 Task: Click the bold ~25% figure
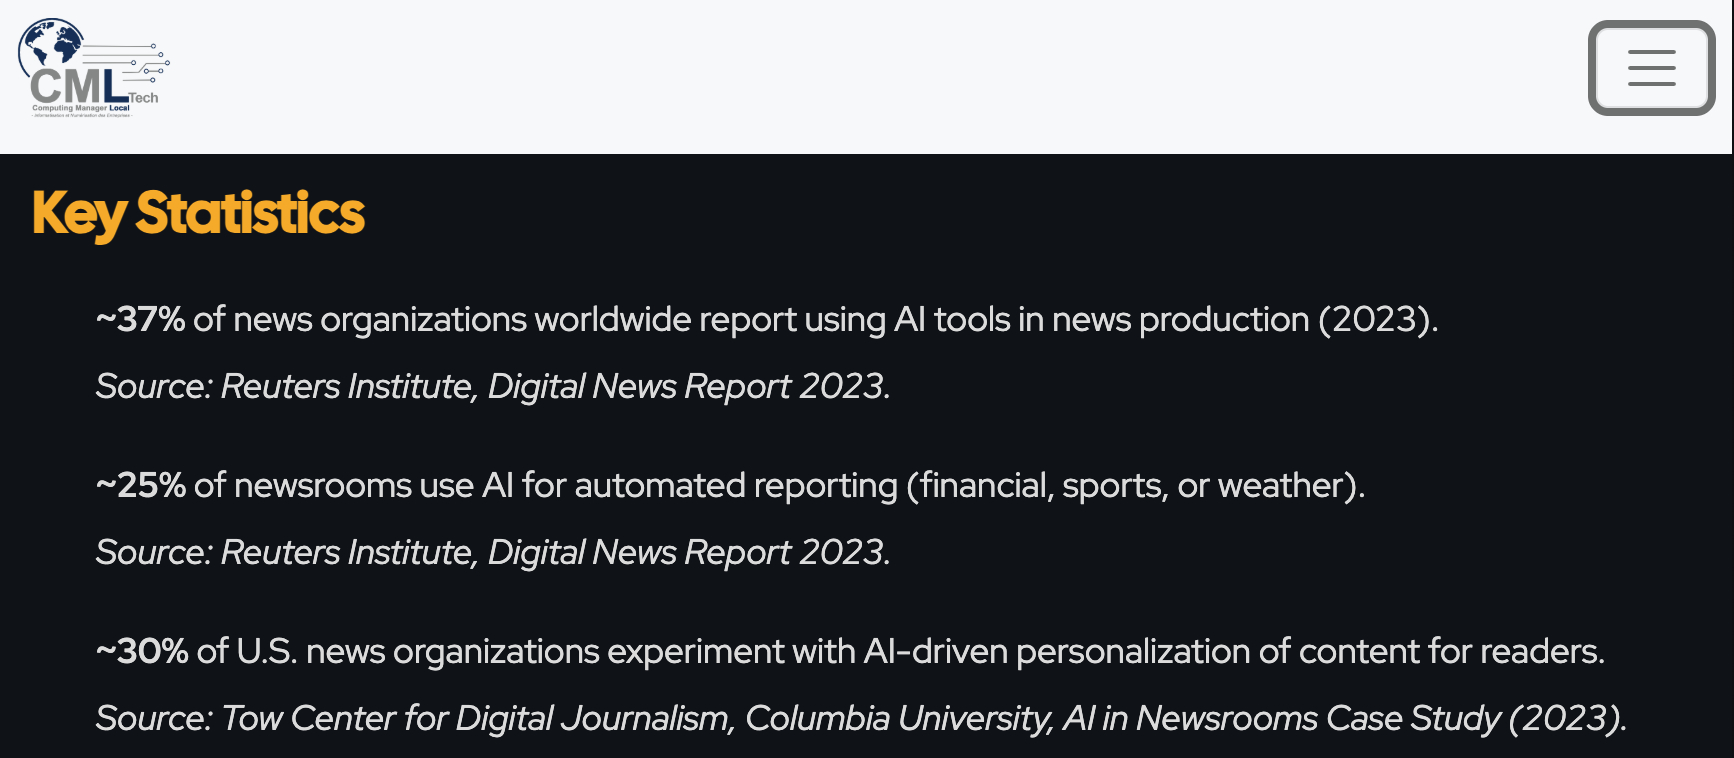click(x=140, y=486)
